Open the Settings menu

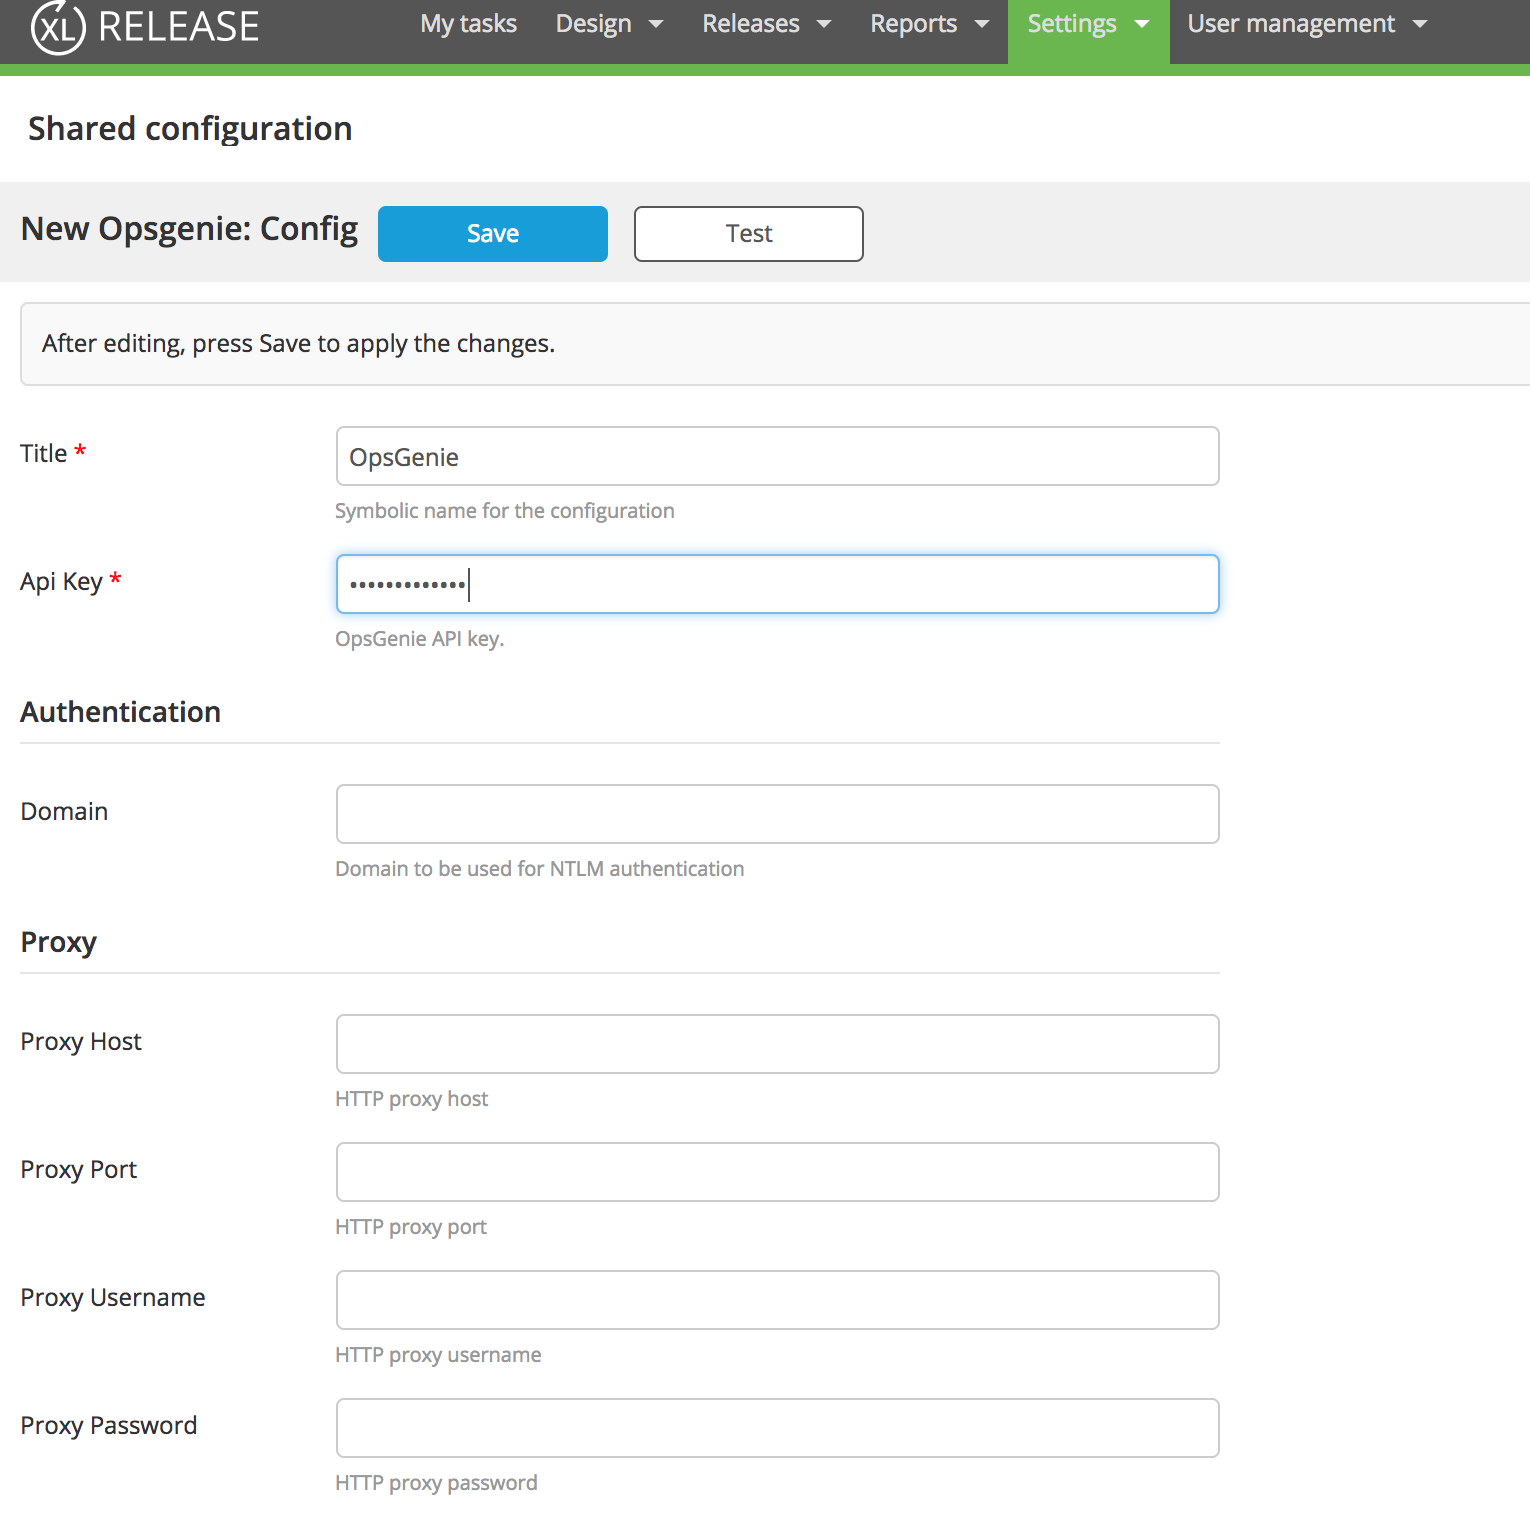point(1072,24)
